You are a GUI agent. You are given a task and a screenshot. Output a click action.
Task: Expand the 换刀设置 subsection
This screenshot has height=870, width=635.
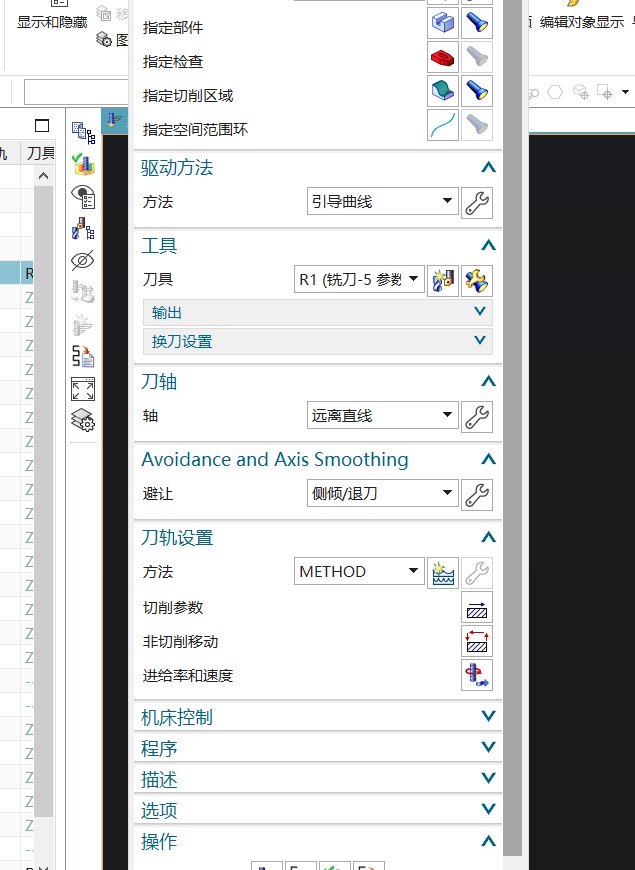318,341
